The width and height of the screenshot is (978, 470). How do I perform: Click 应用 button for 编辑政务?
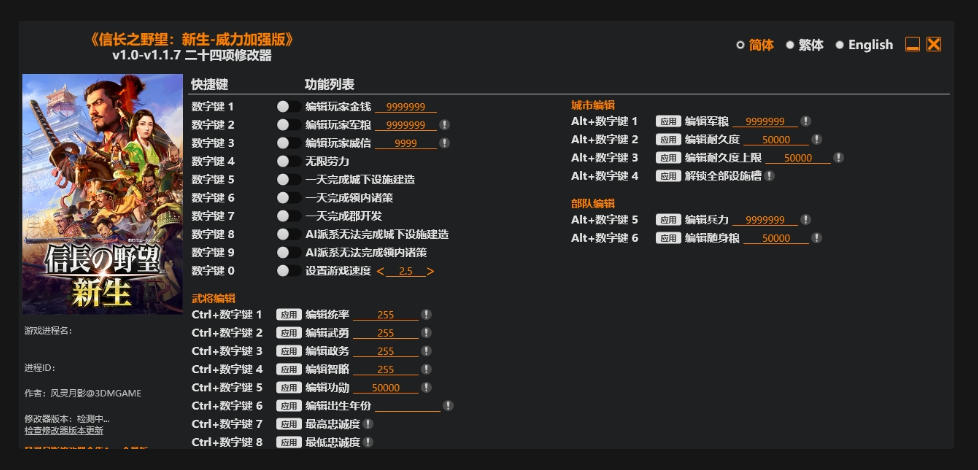[x=289, y=351]
